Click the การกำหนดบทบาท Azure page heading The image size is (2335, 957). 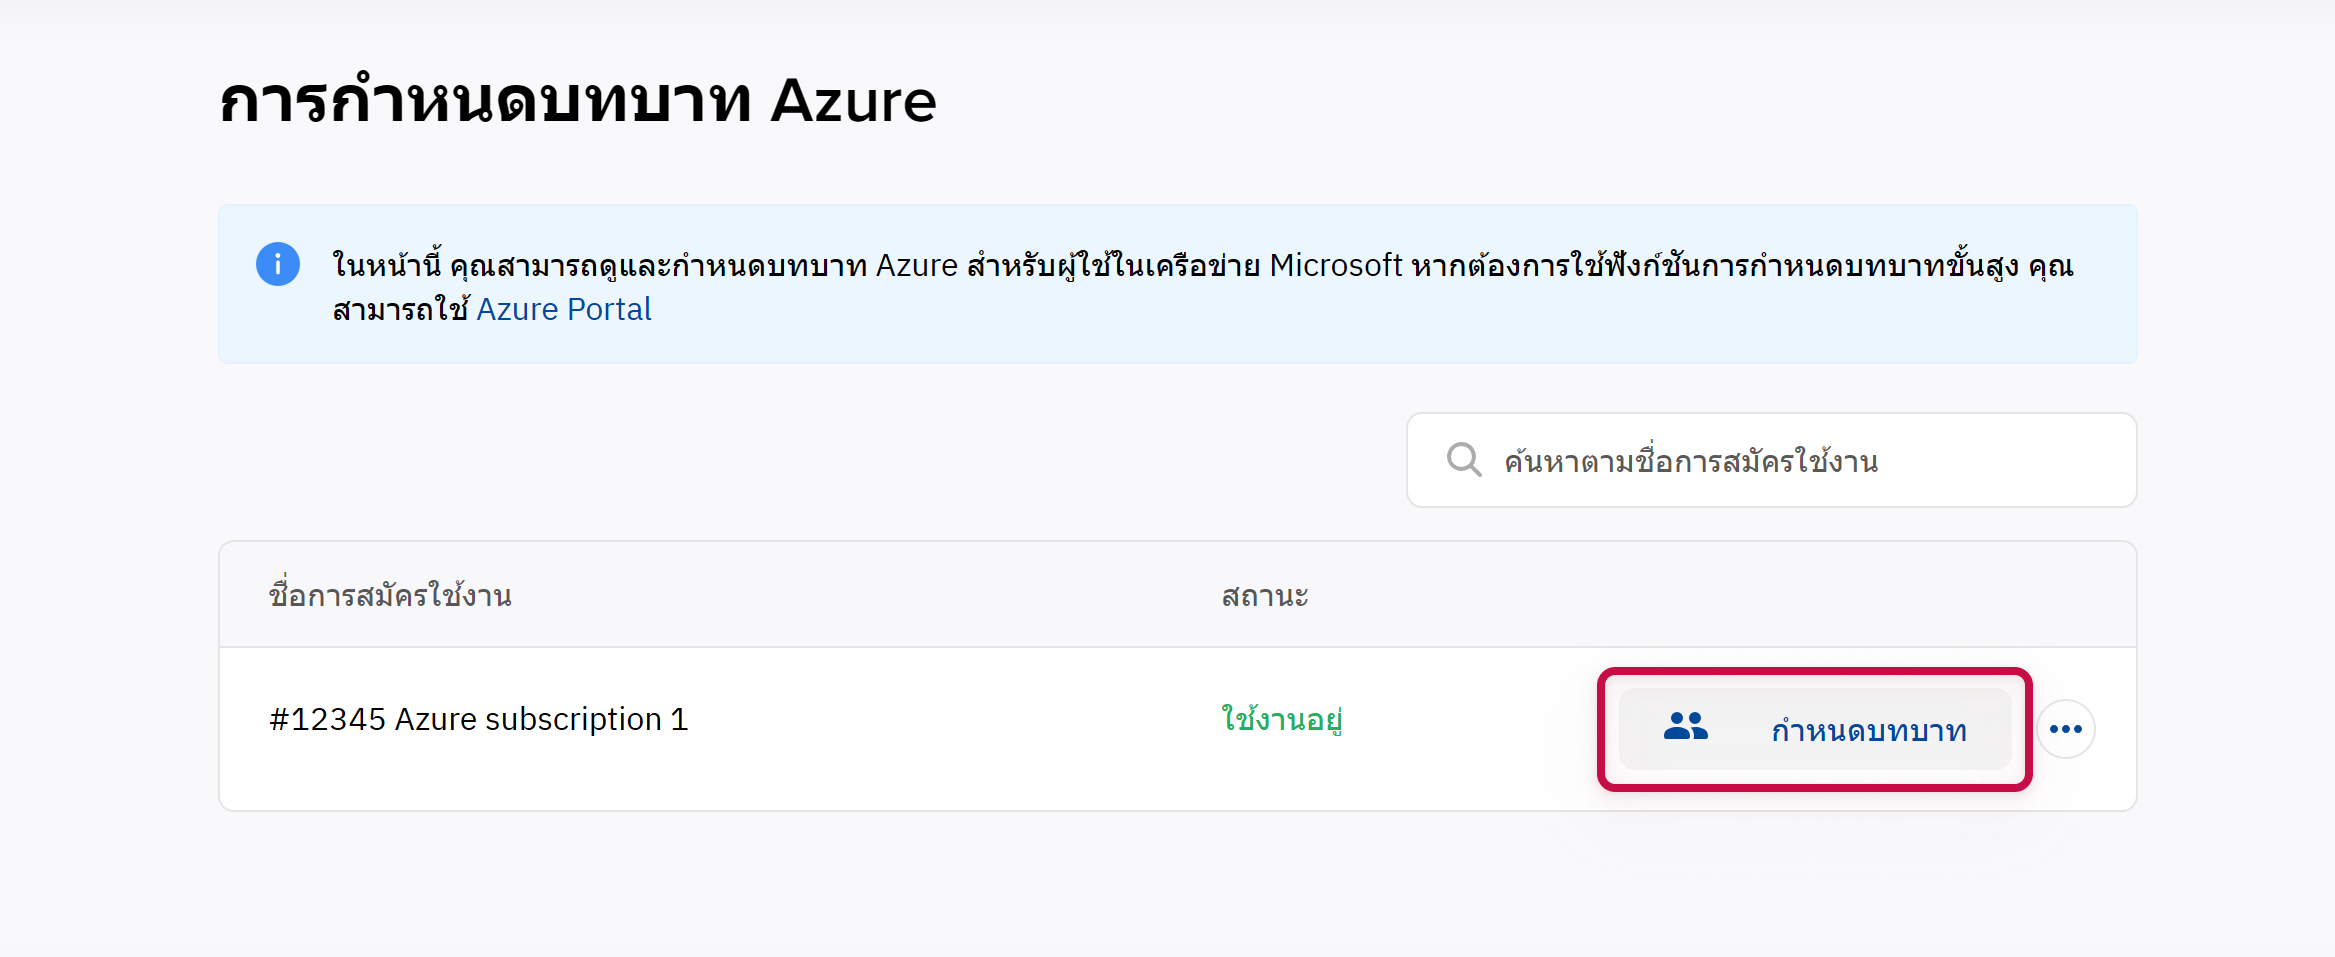pyautogui.click(x=577, y=101)
